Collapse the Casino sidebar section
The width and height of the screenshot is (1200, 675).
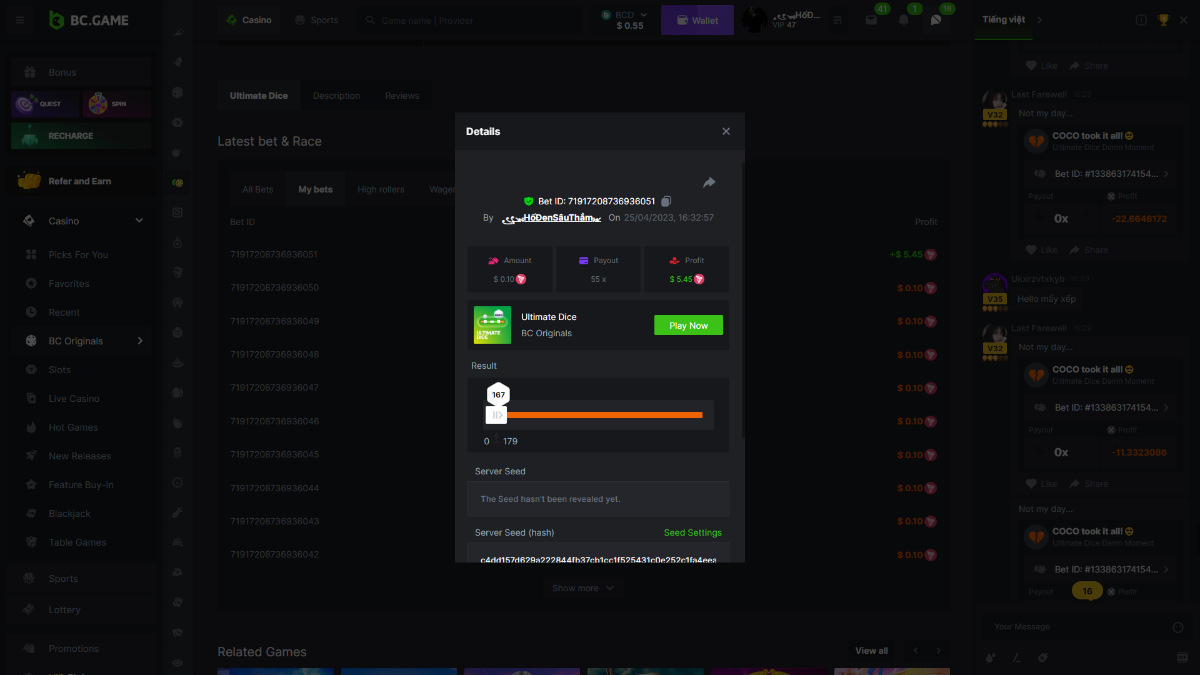pyautogui.click(x=139, y=221)
